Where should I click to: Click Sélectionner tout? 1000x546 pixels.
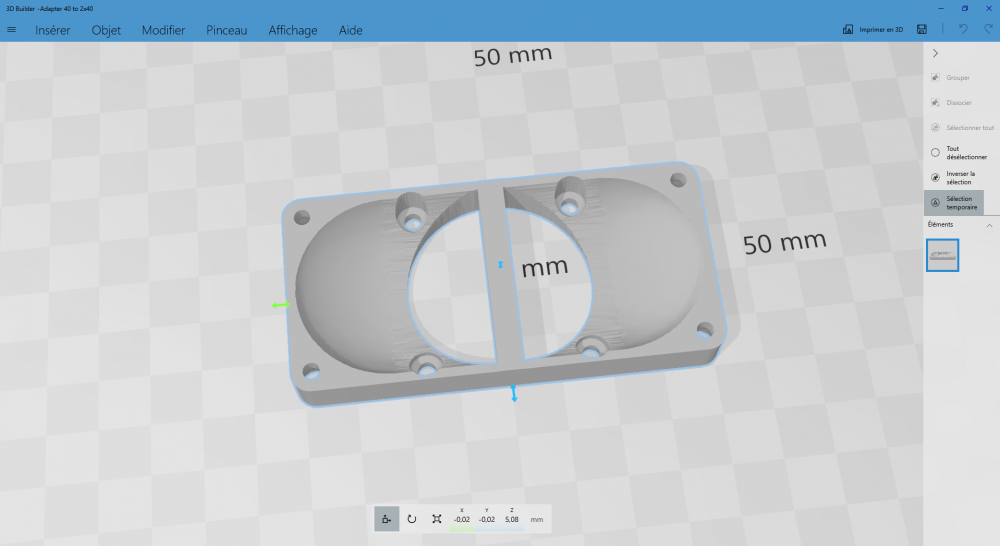[962, 128]
